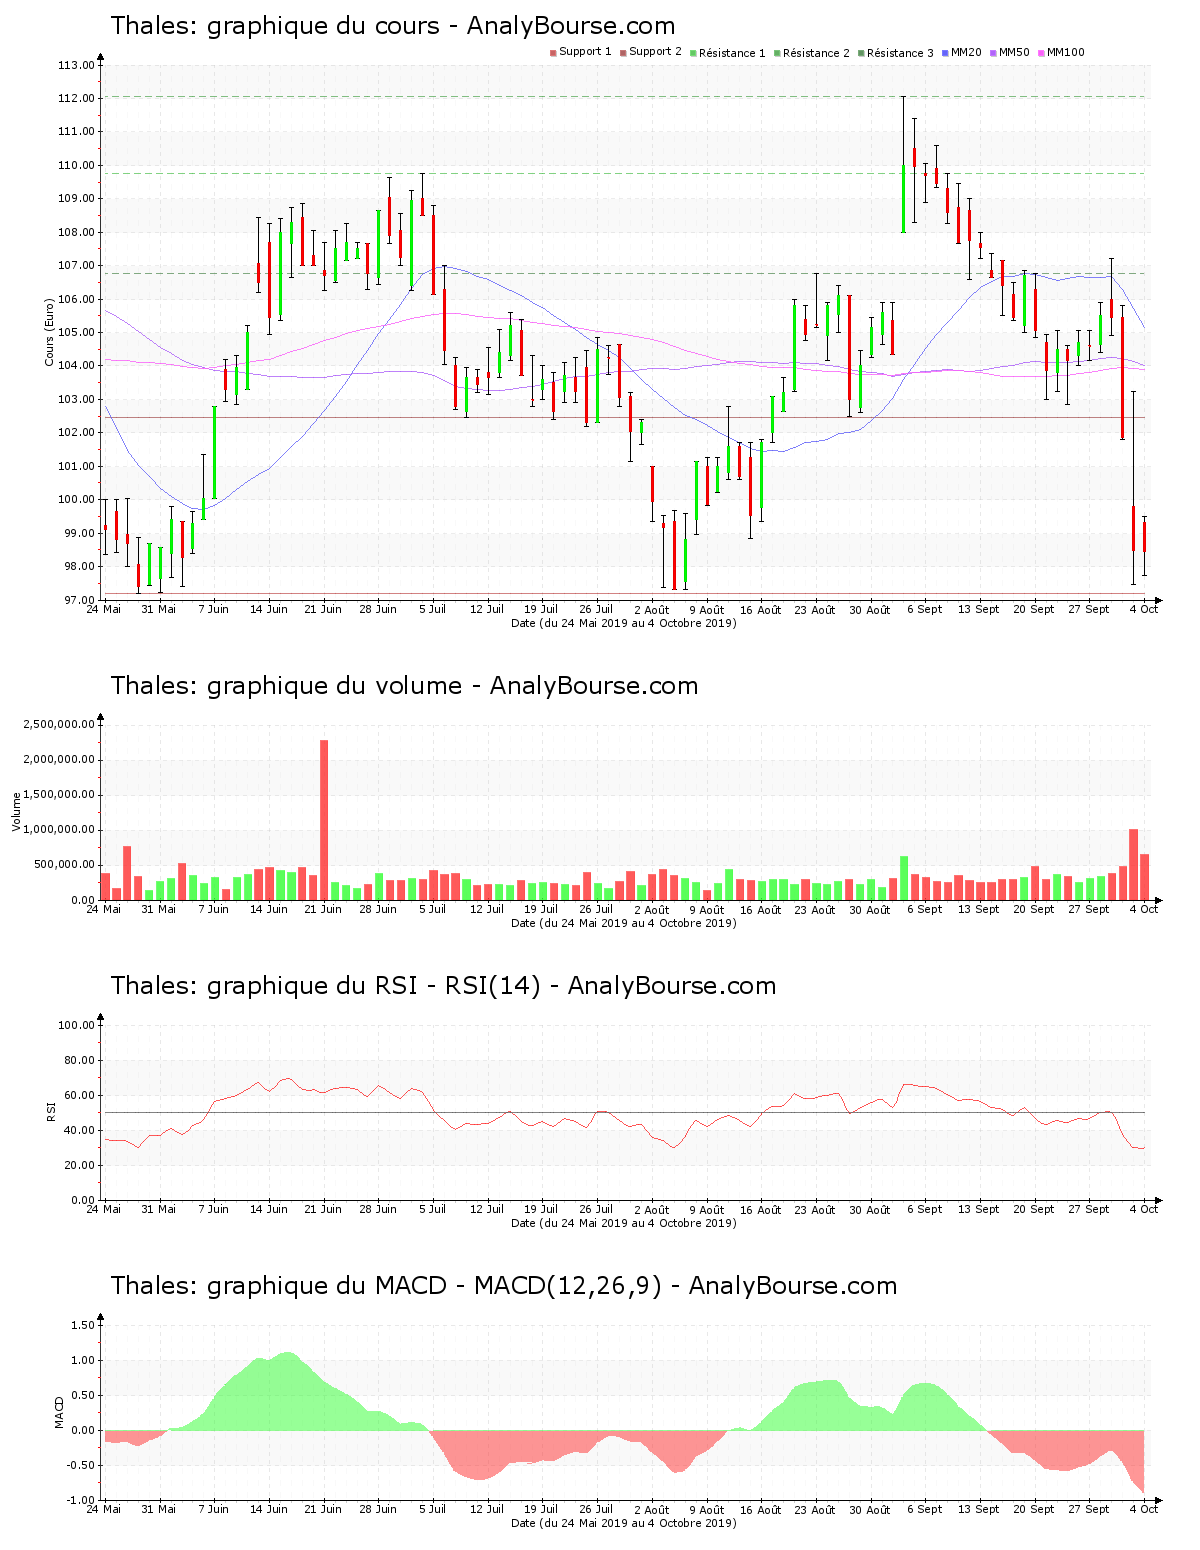This screenshot has width=1200, height=1550.
Task: Select the MM50 legend label
Action: (x=1014, y=52)
